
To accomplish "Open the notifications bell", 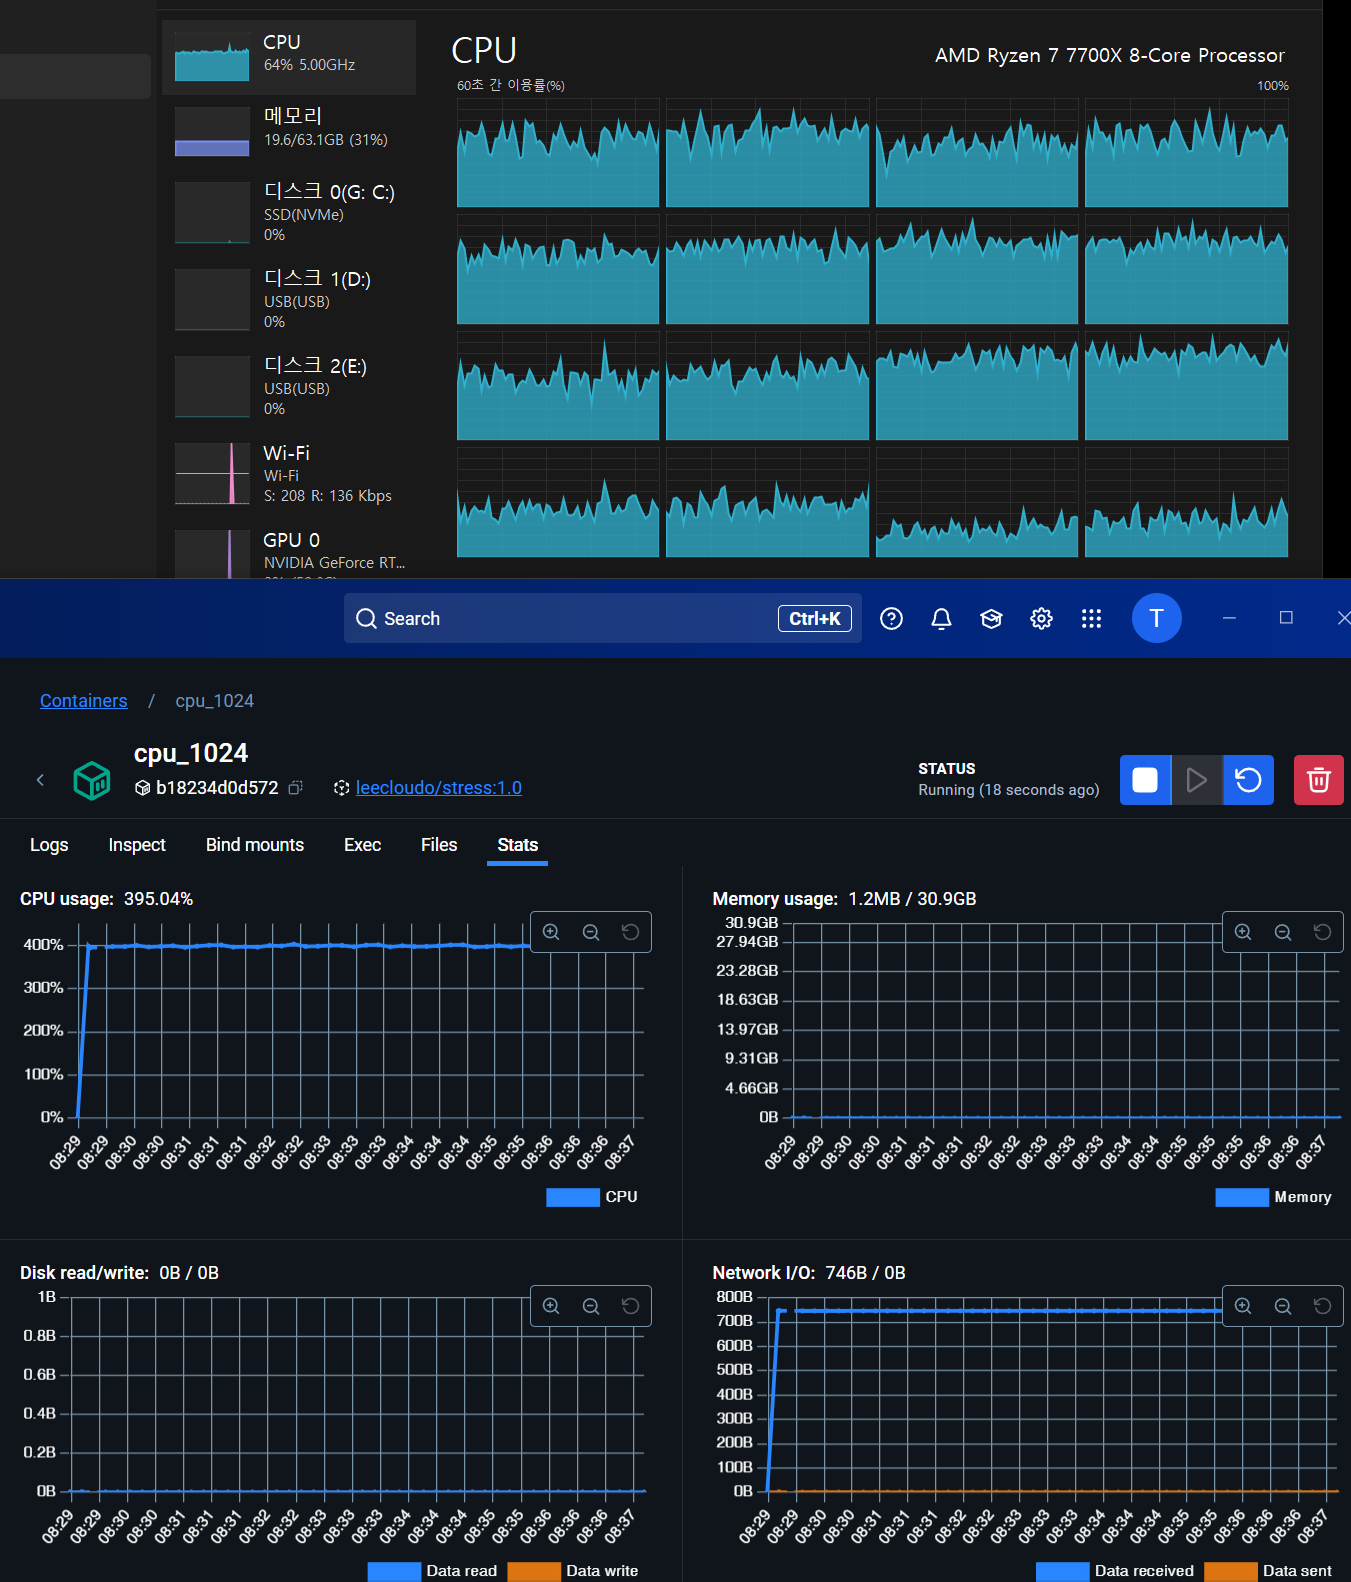I will (941, 619).
